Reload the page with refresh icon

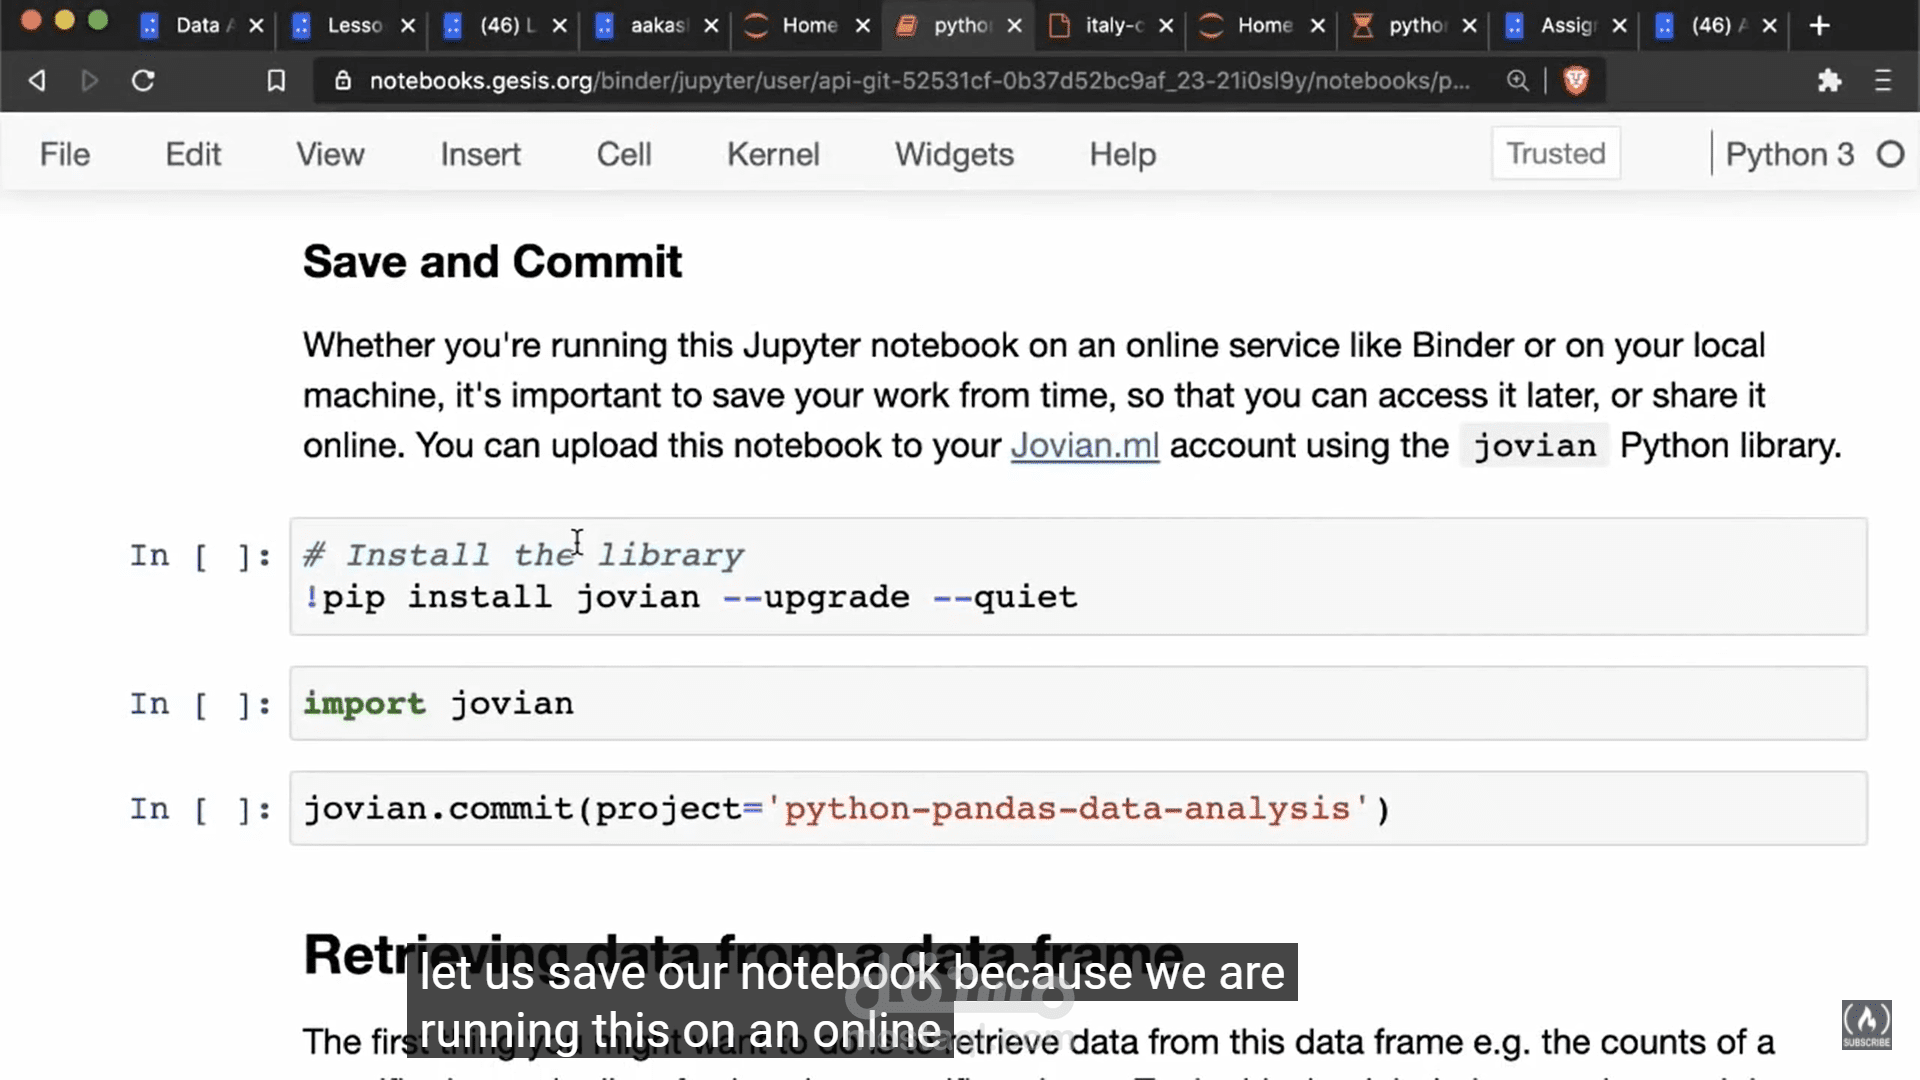(143, 80)
